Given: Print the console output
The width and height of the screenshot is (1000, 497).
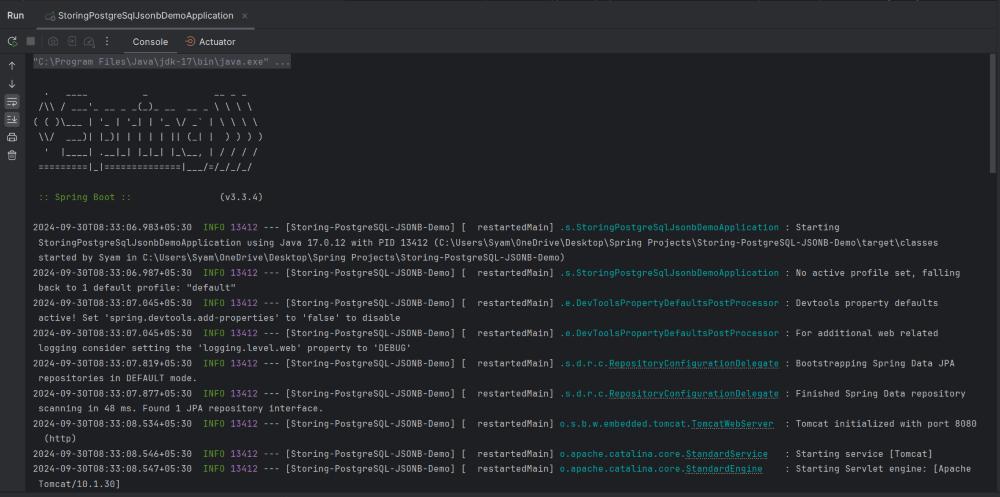Looking at the screenshot, I should click(12, 137).
